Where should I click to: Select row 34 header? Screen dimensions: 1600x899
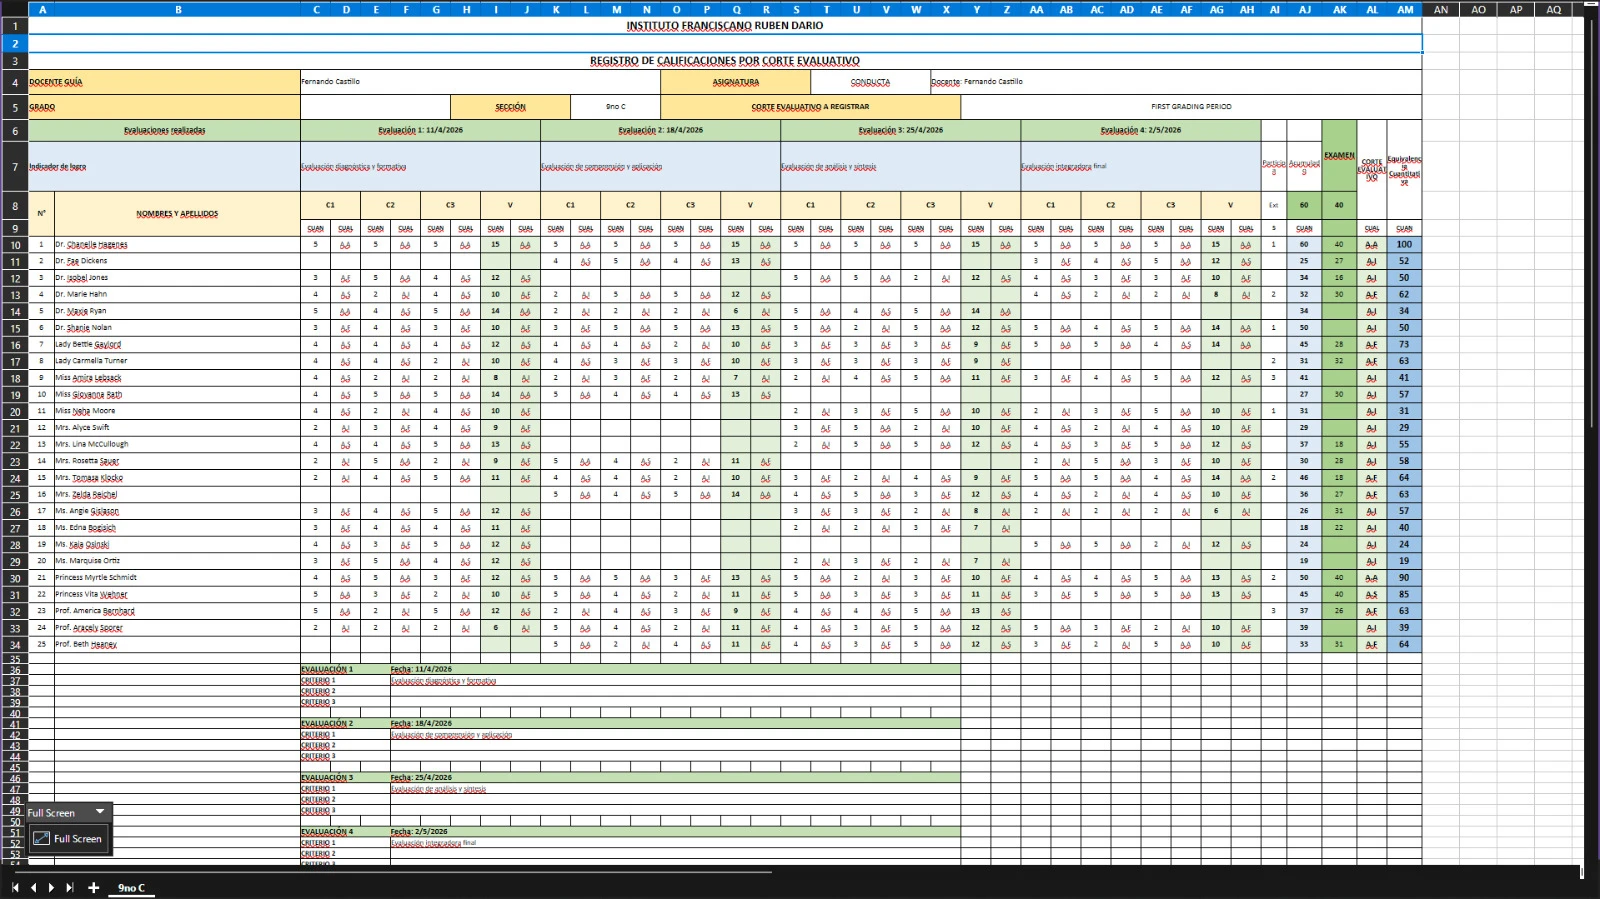[x=14, y=645]
